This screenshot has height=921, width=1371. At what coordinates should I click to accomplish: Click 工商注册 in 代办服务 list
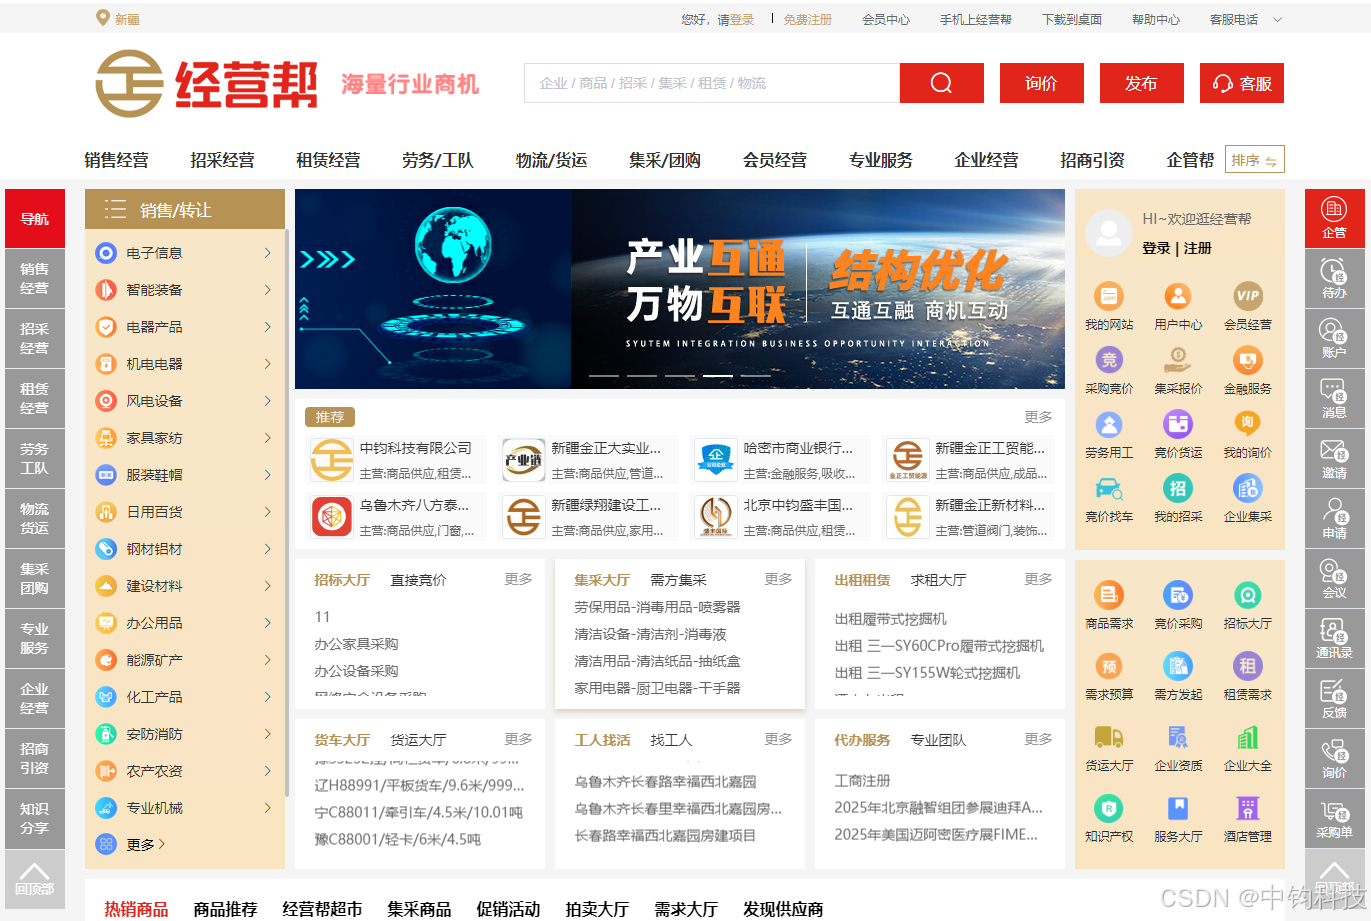[x=862, y=781]
